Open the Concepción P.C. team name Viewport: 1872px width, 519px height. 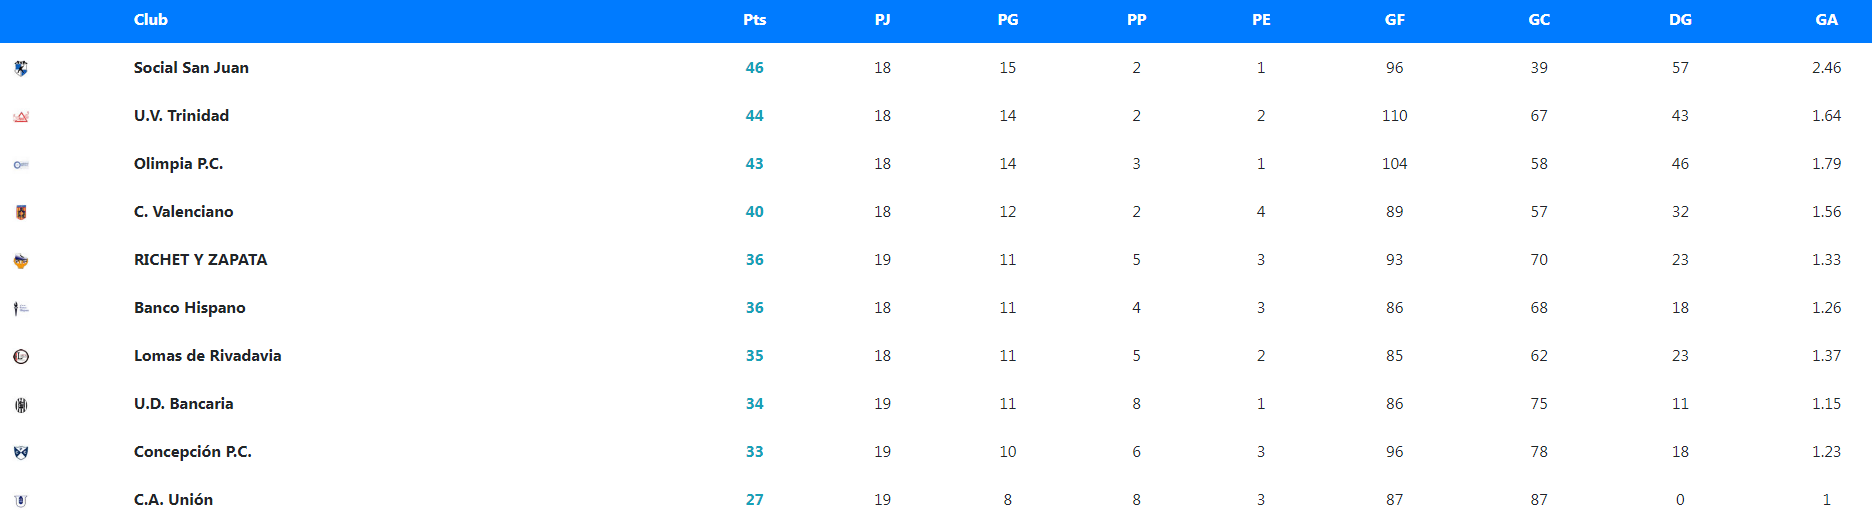point(192,452)
